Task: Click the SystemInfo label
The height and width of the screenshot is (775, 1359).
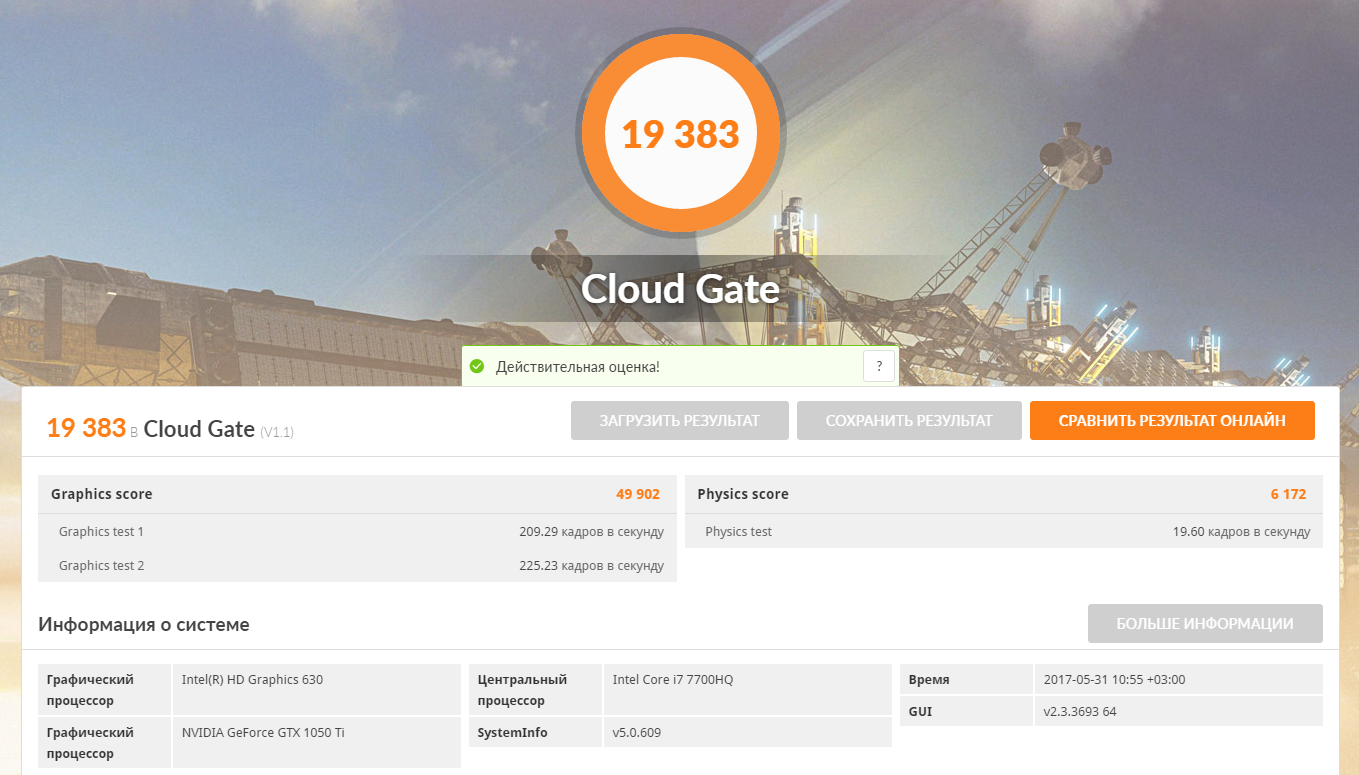Action: point(512,733)
